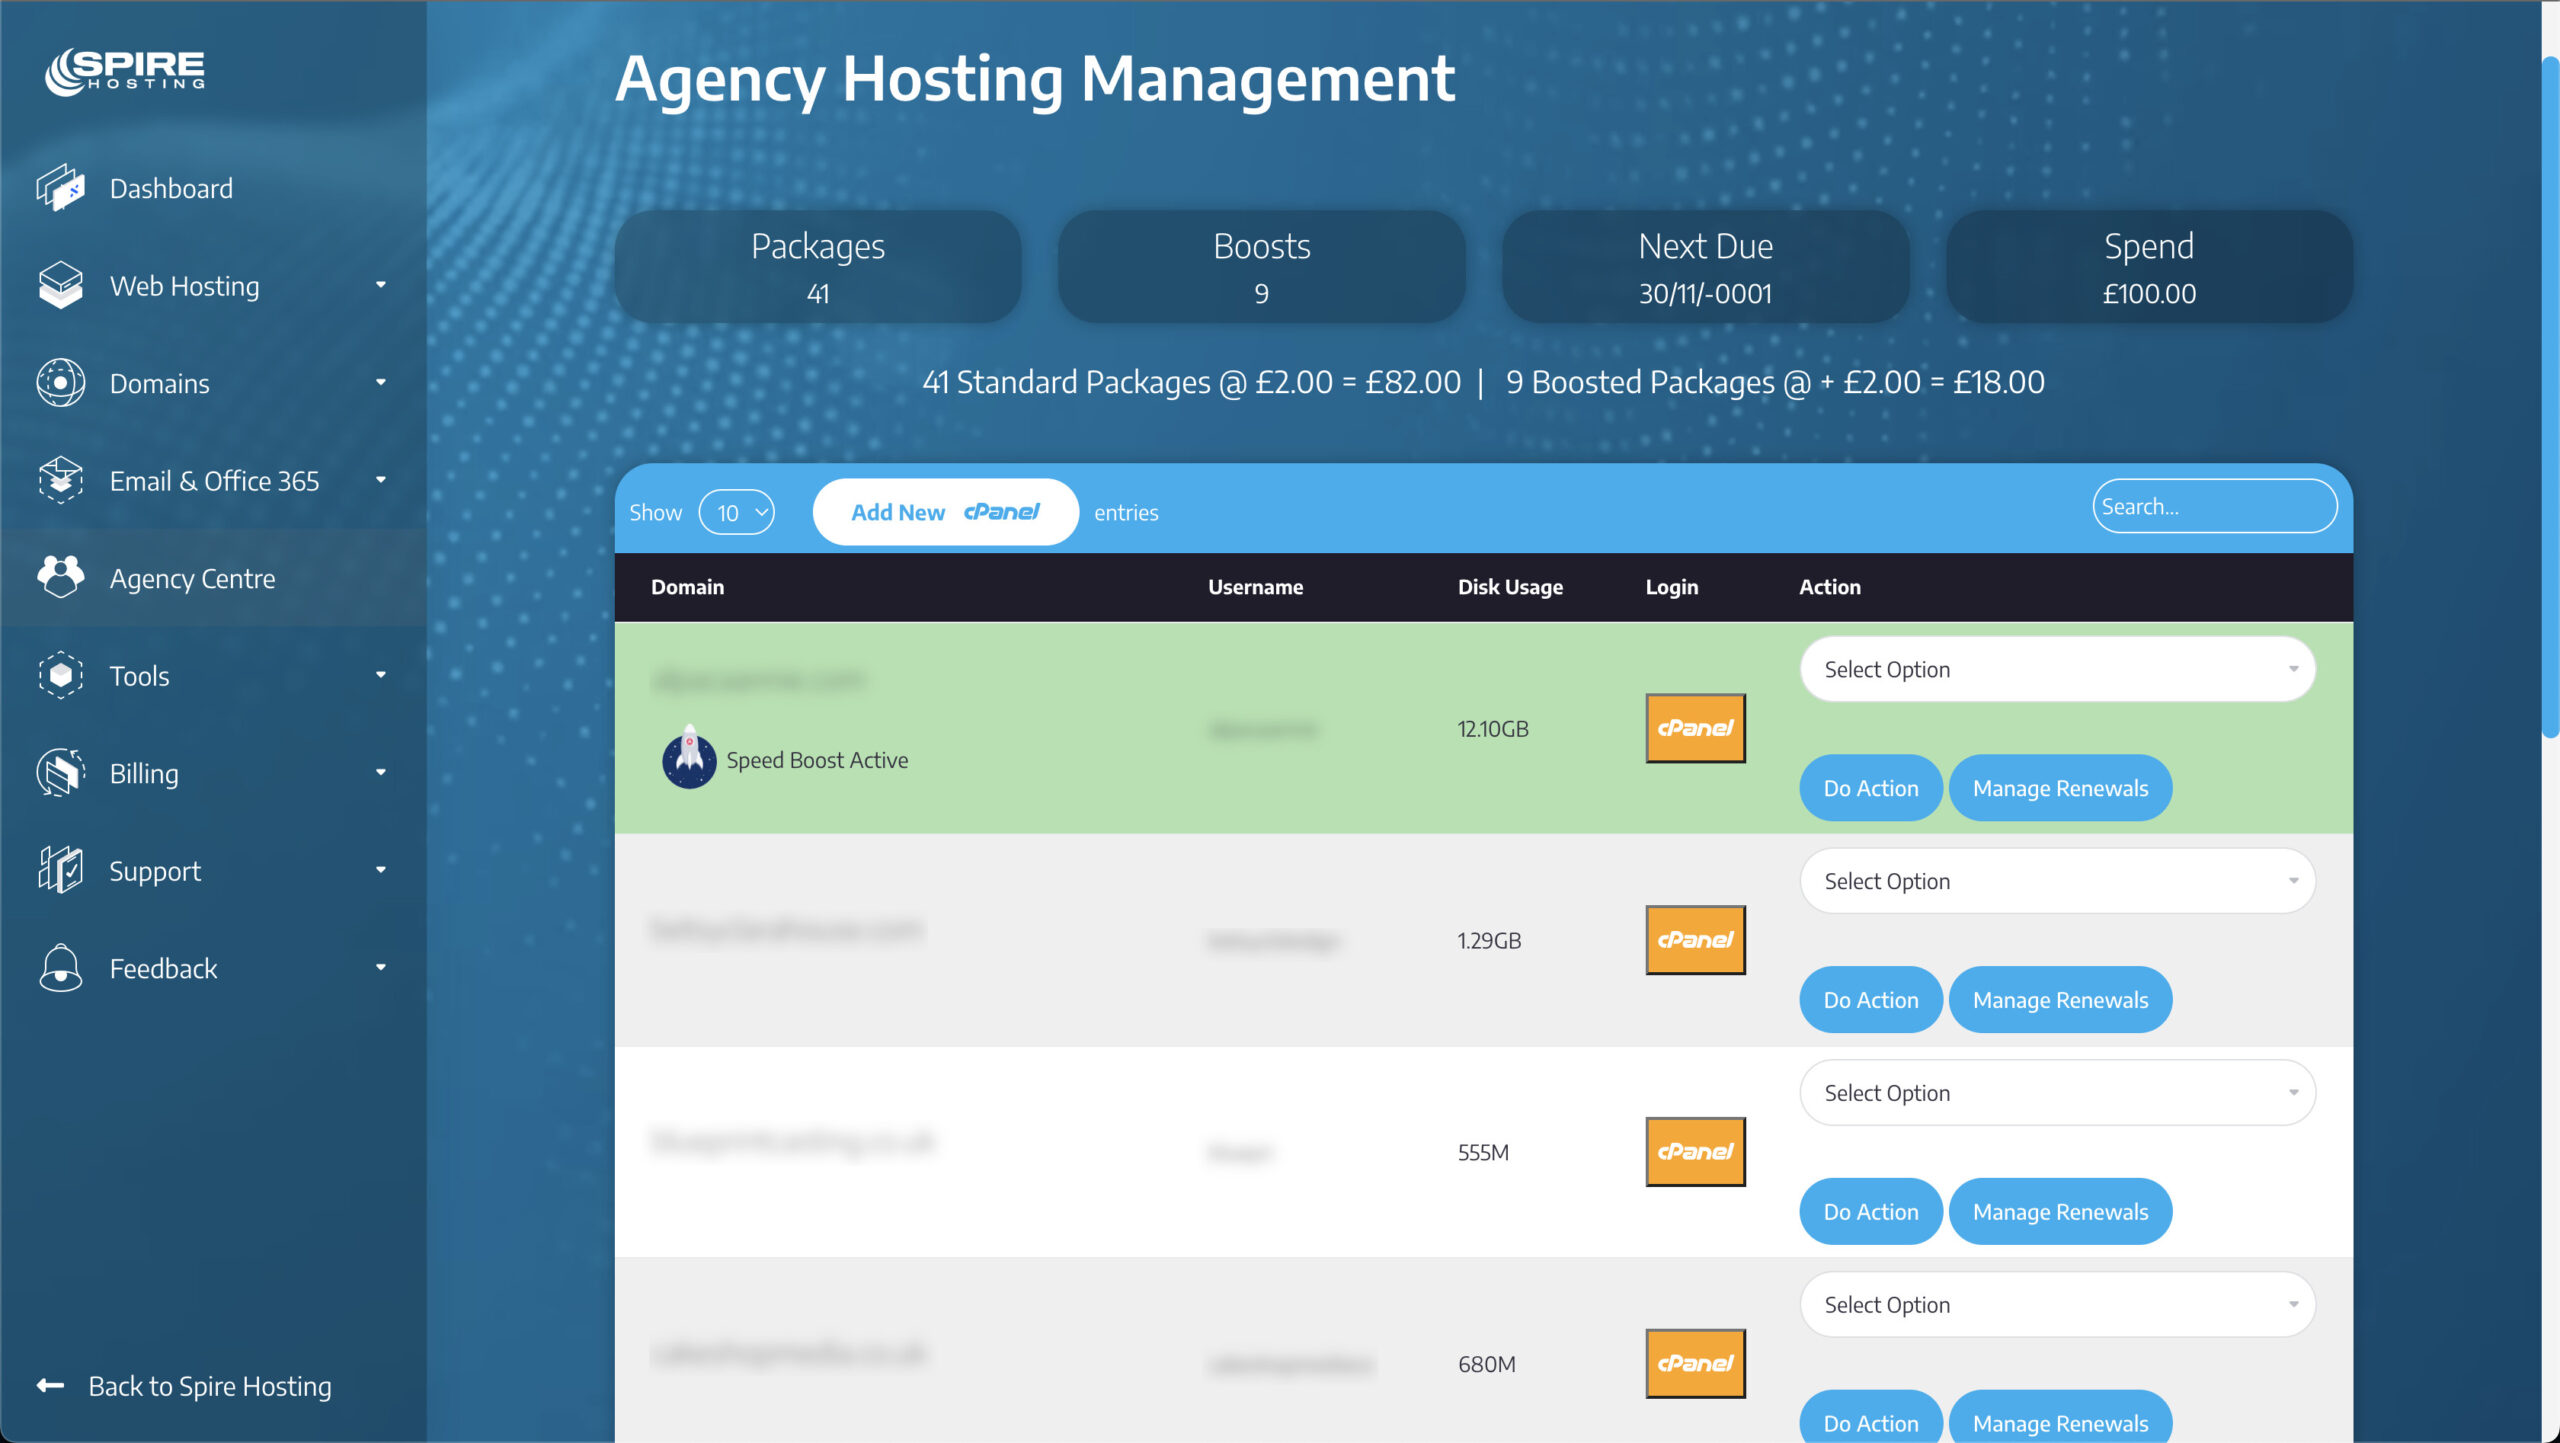Select the Tools hexagon icon
The image size is (2560, 1443).
(x=60, y=675)
